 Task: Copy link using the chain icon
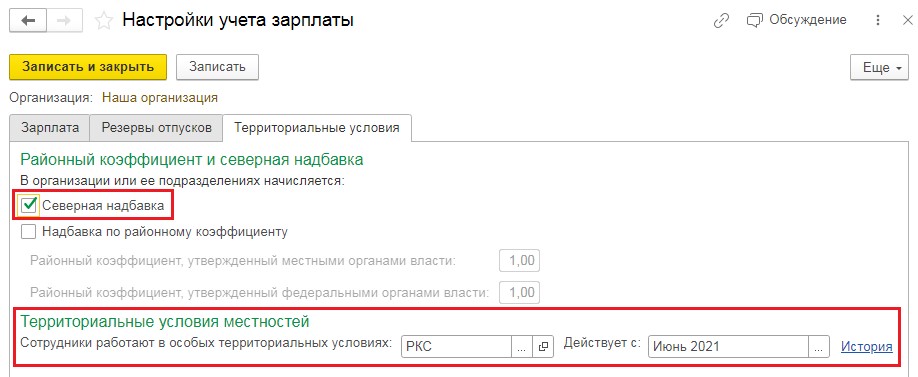pos(721,21)
